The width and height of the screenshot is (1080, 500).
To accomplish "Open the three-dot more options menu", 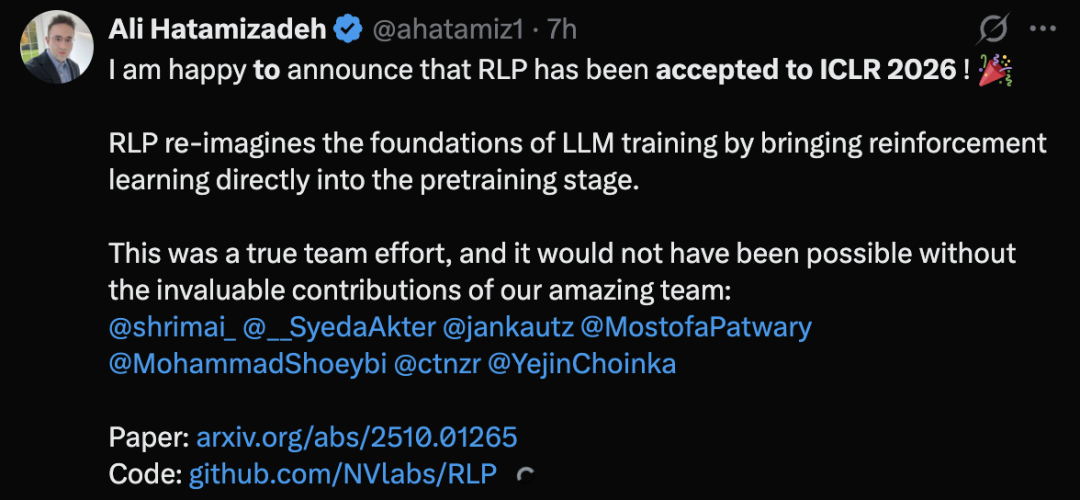I will [x=1043, y=29].
